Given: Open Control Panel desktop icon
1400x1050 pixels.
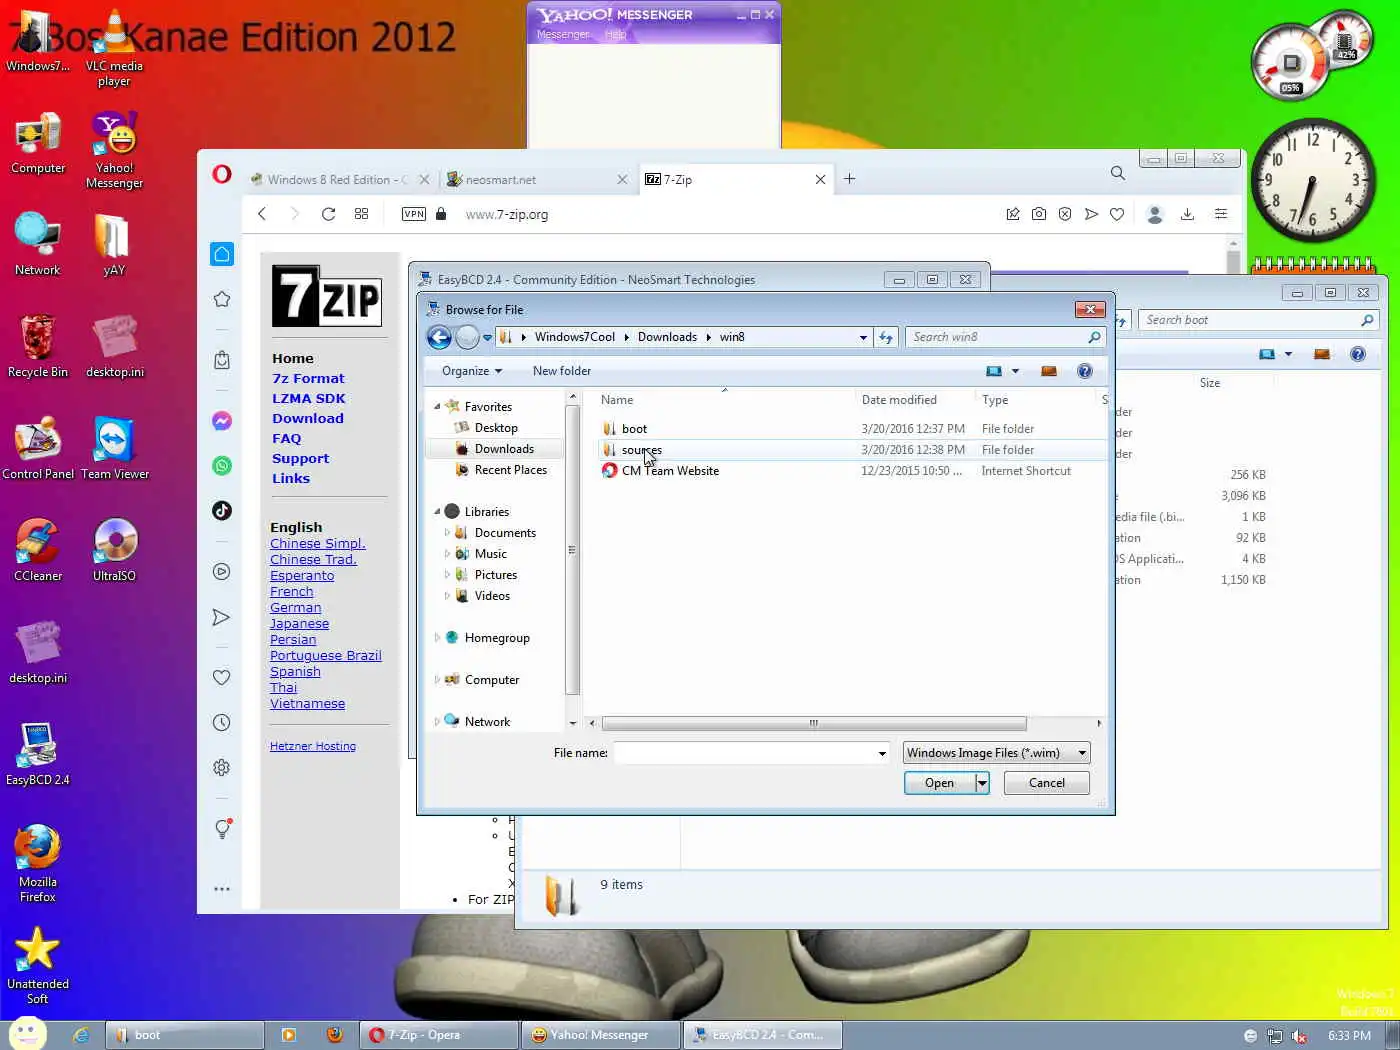Looking at the screenshot, I should pyautogui.click(x=38, y=448).
